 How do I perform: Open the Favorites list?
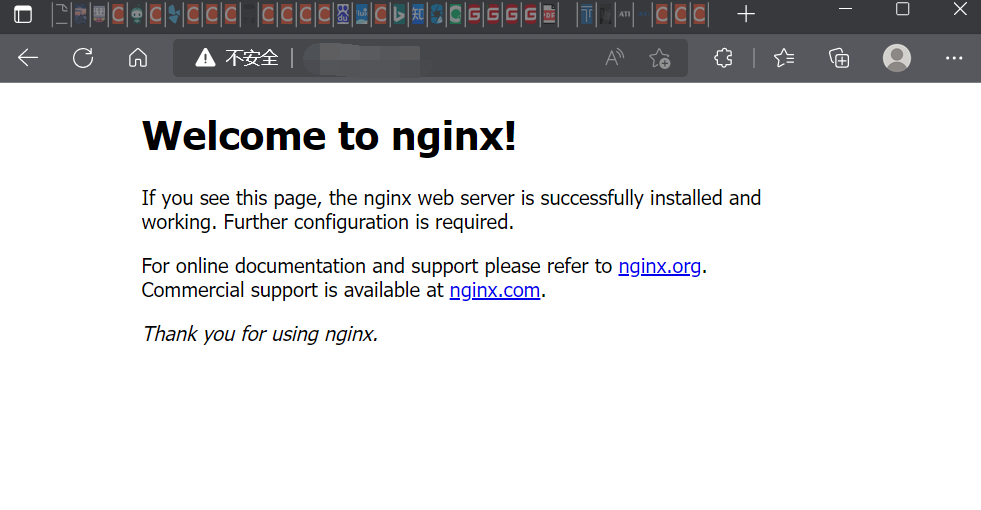tap(784, 58)
